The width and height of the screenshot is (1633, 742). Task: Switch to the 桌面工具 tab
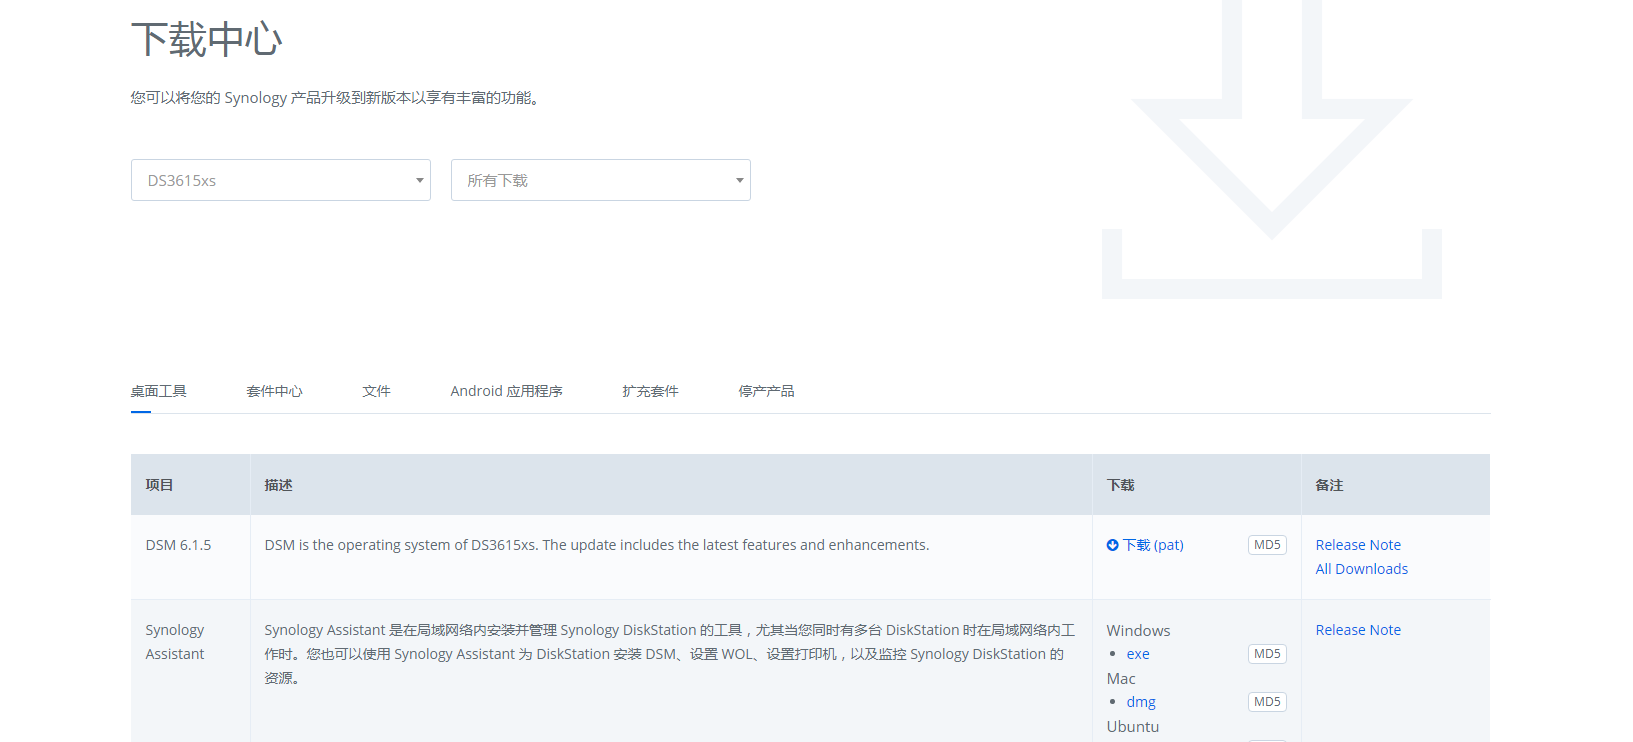(x=158, y=391)
